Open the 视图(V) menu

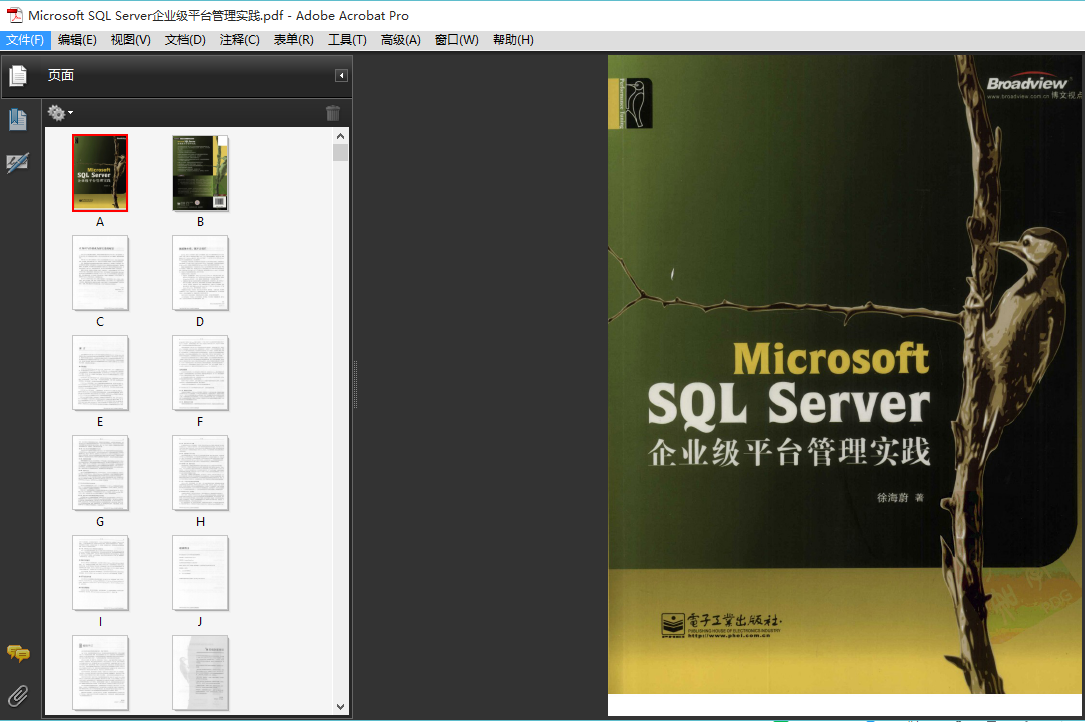(x=130, y=40)
